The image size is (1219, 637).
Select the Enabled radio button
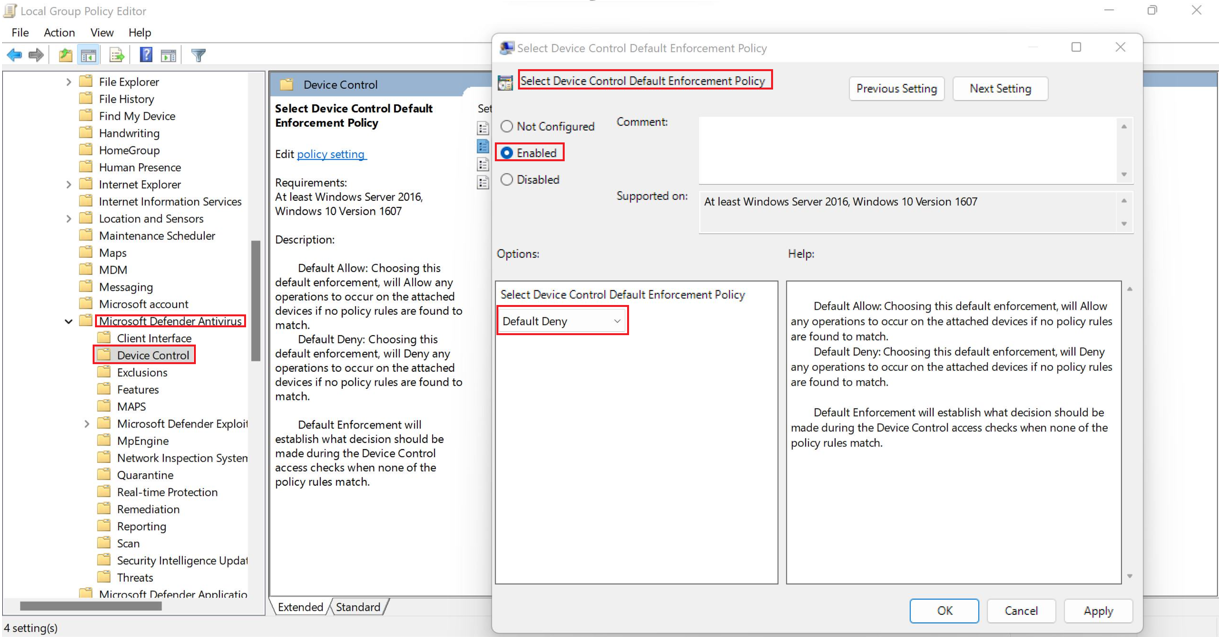(x=507, y=153)
